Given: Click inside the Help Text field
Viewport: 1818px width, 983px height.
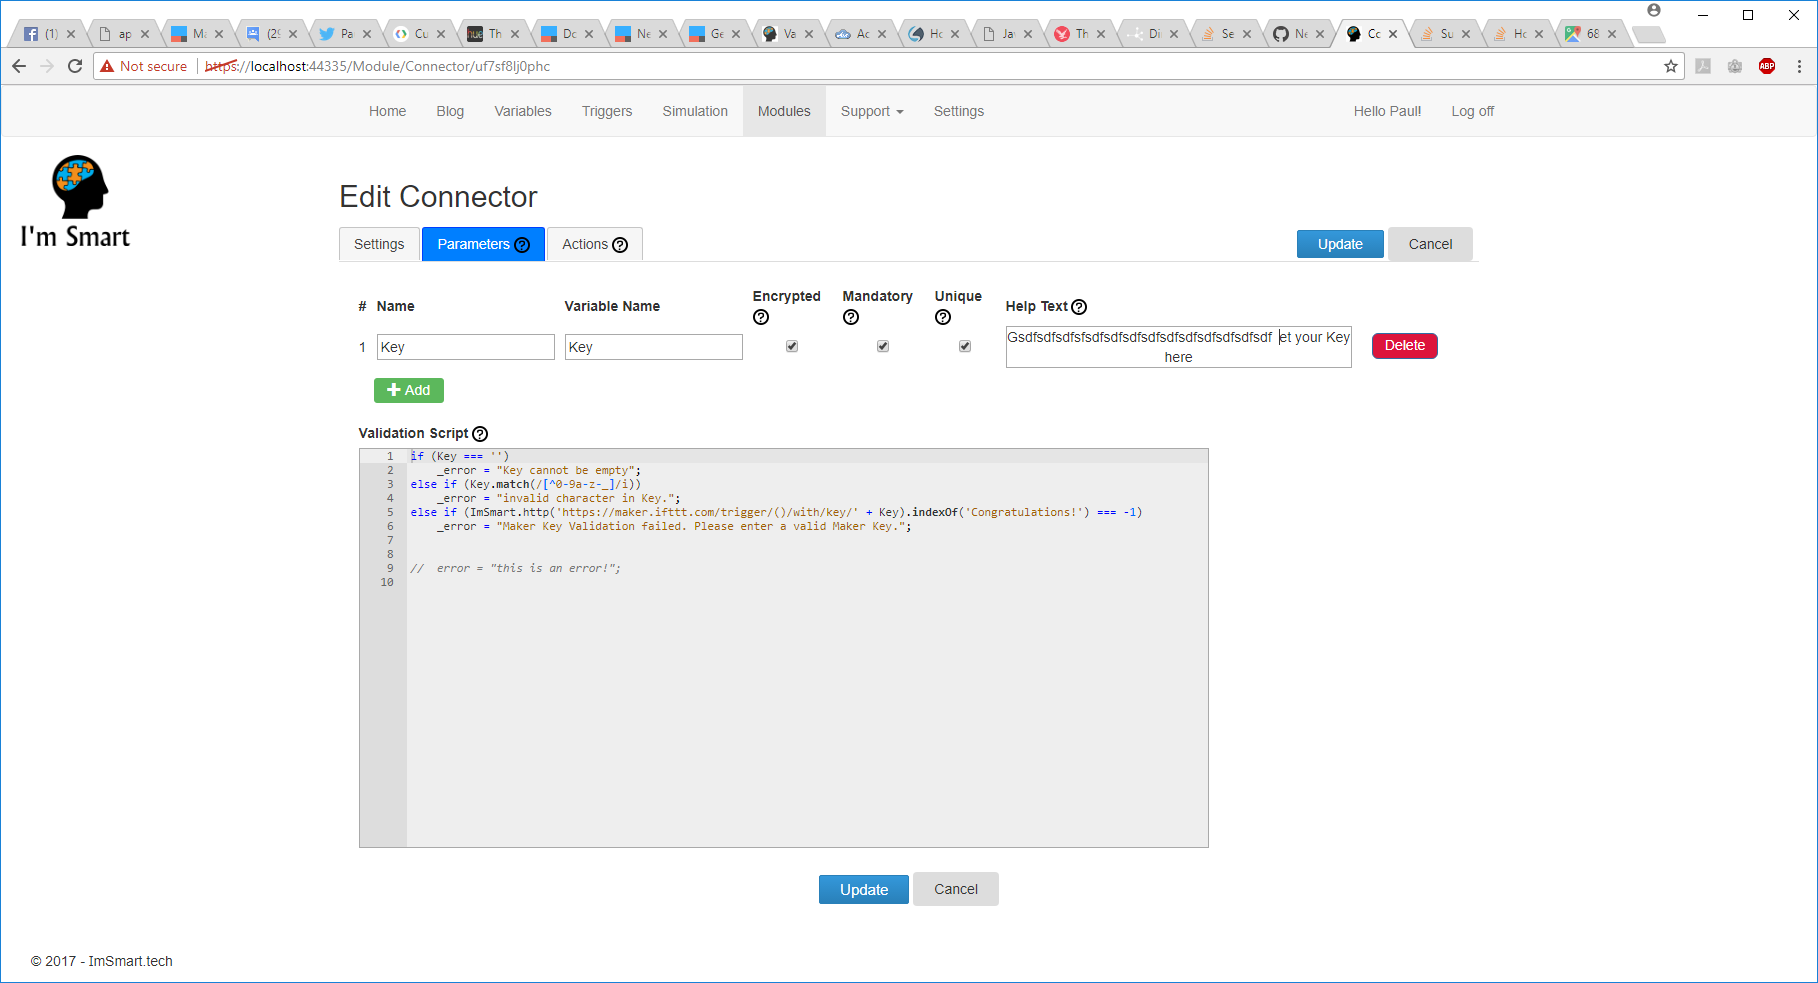Looking at the screenshot, I should 1178,347.
